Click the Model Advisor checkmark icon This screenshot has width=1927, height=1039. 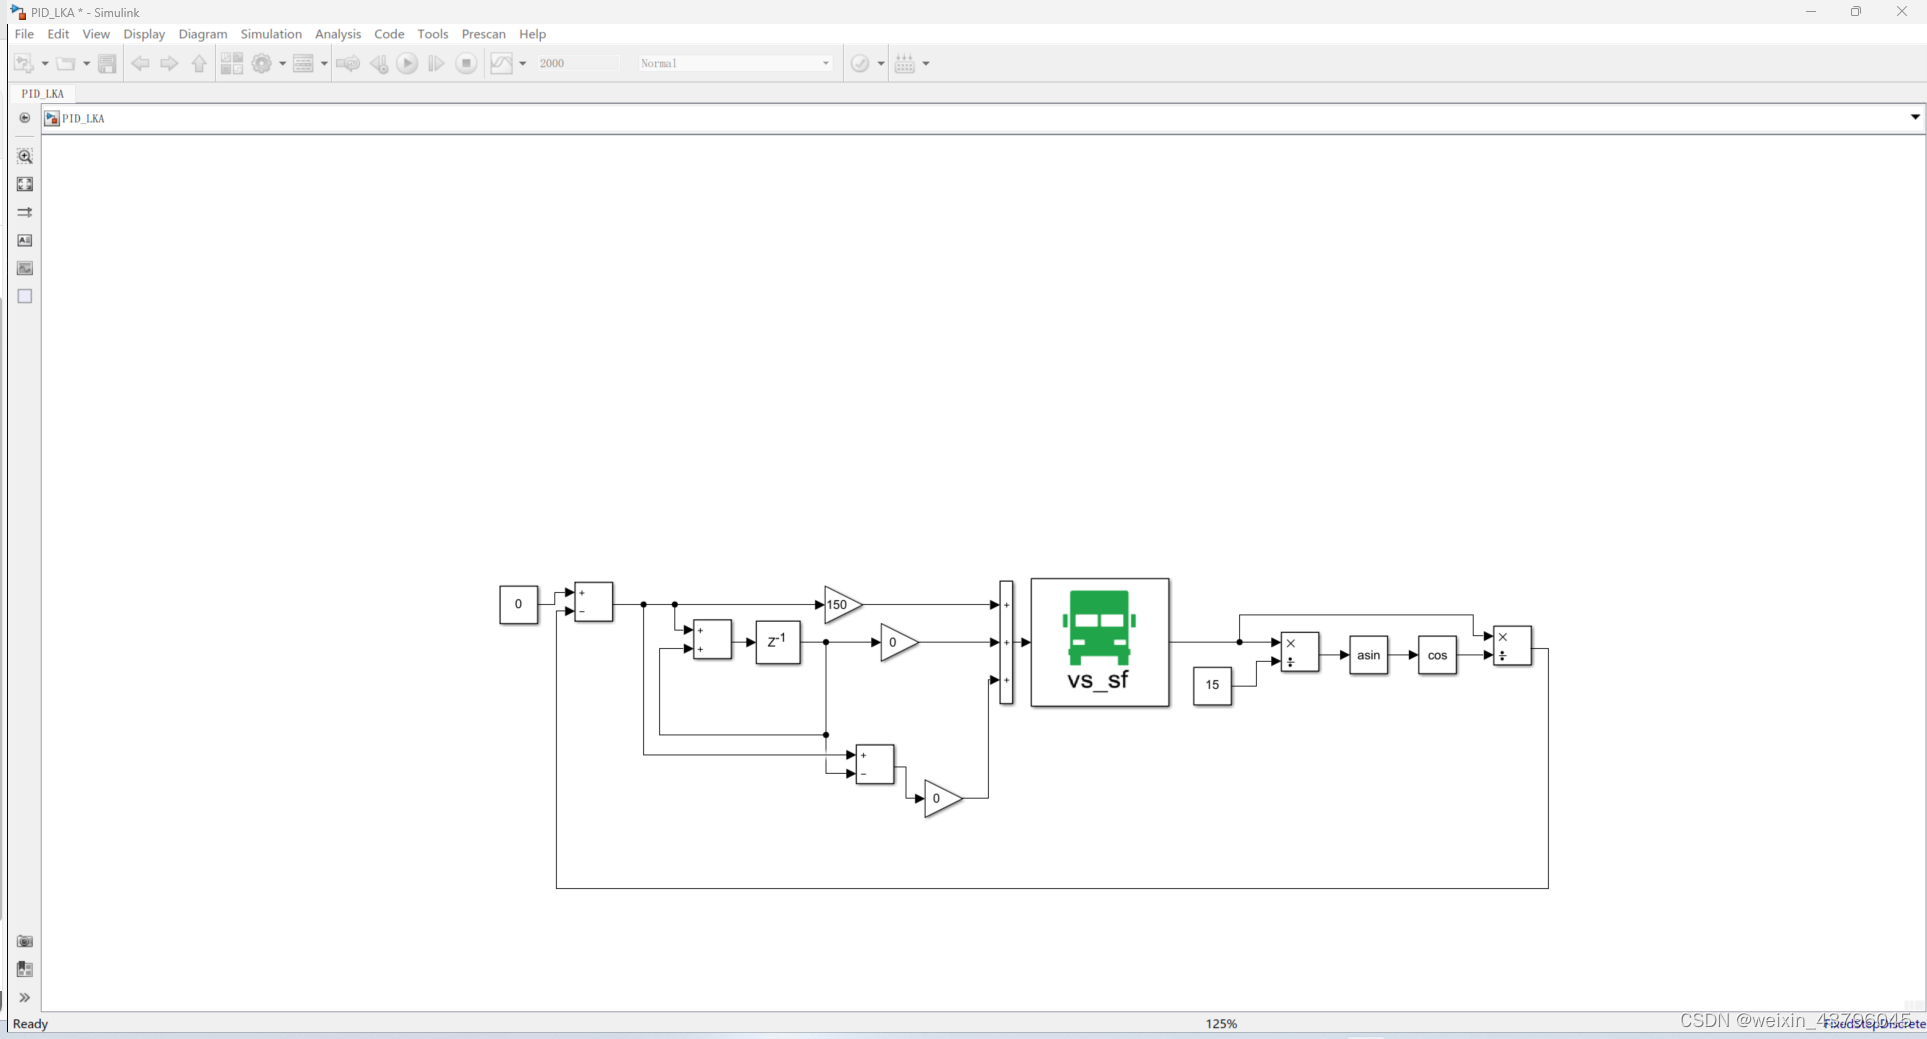pyautogui.click(x=860, y=63)
